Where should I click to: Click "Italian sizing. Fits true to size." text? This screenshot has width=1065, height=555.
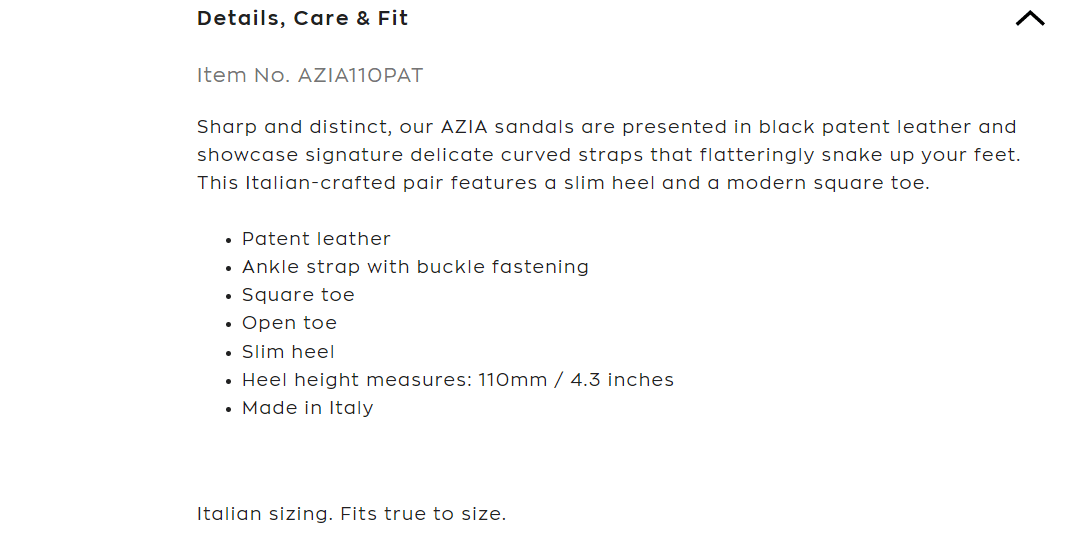351,515
